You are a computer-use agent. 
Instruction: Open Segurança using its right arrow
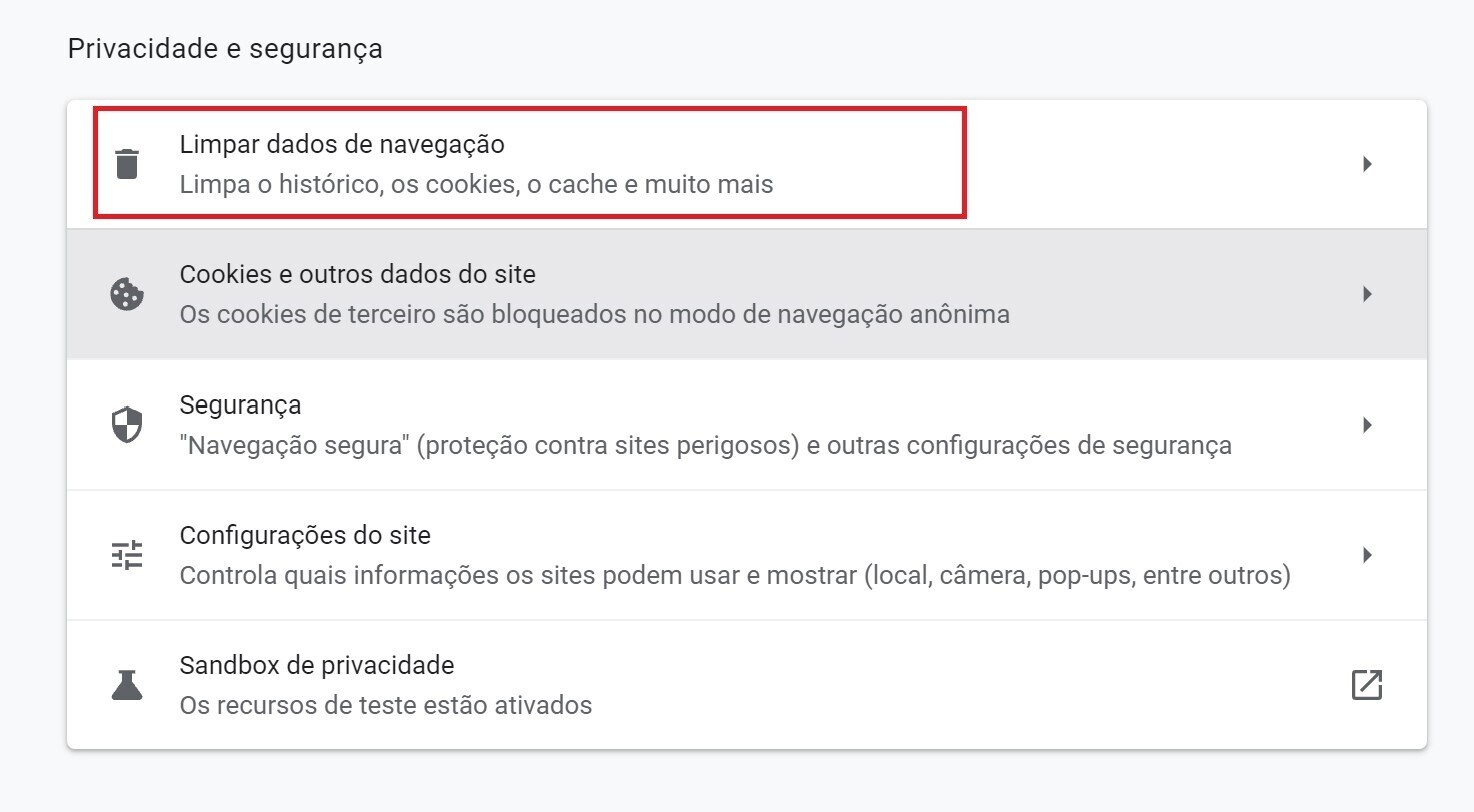[x=1366, y=425]
